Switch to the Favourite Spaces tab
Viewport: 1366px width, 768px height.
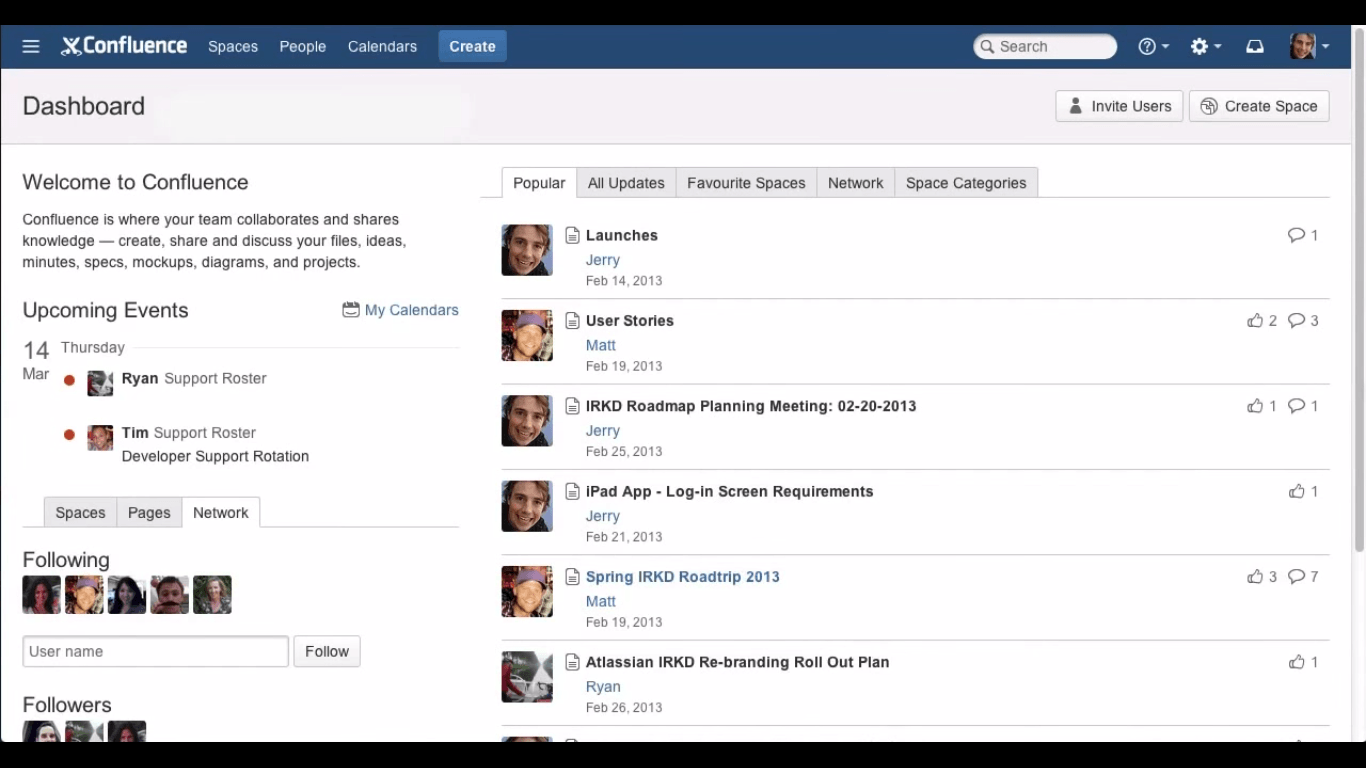[x=746, y=183]
